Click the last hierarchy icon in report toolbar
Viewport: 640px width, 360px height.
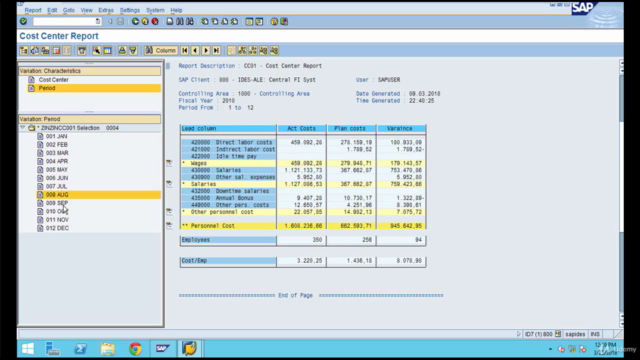(x=274, y=50)
